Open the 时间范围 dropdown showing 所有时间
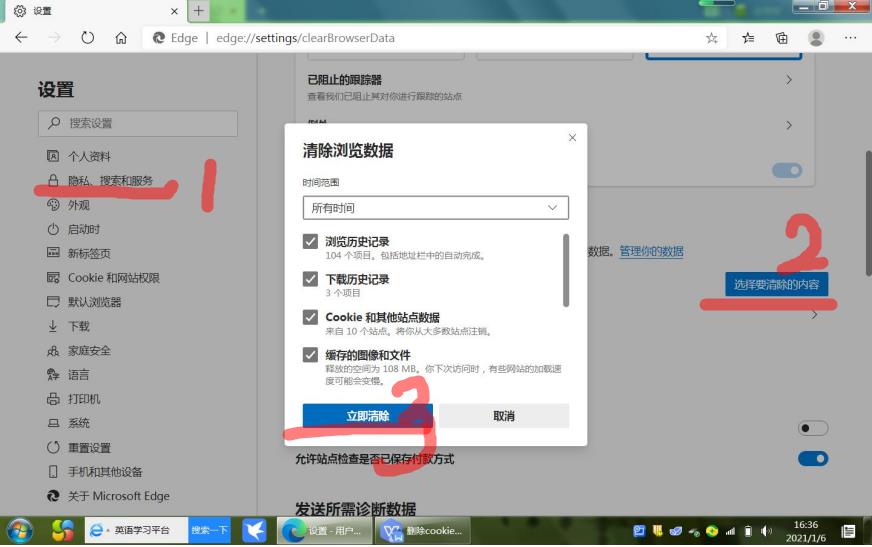This screenshot has height=547, width=872. (x=435, y=208)
